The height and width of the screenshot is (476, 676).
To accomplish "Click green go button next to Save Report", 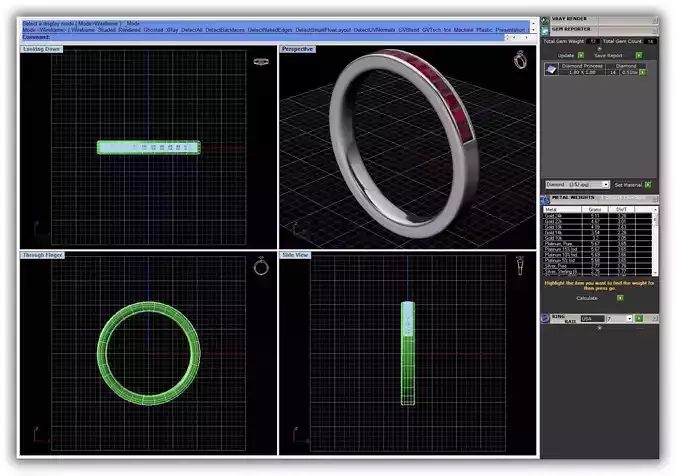I will tap(639, 55).
